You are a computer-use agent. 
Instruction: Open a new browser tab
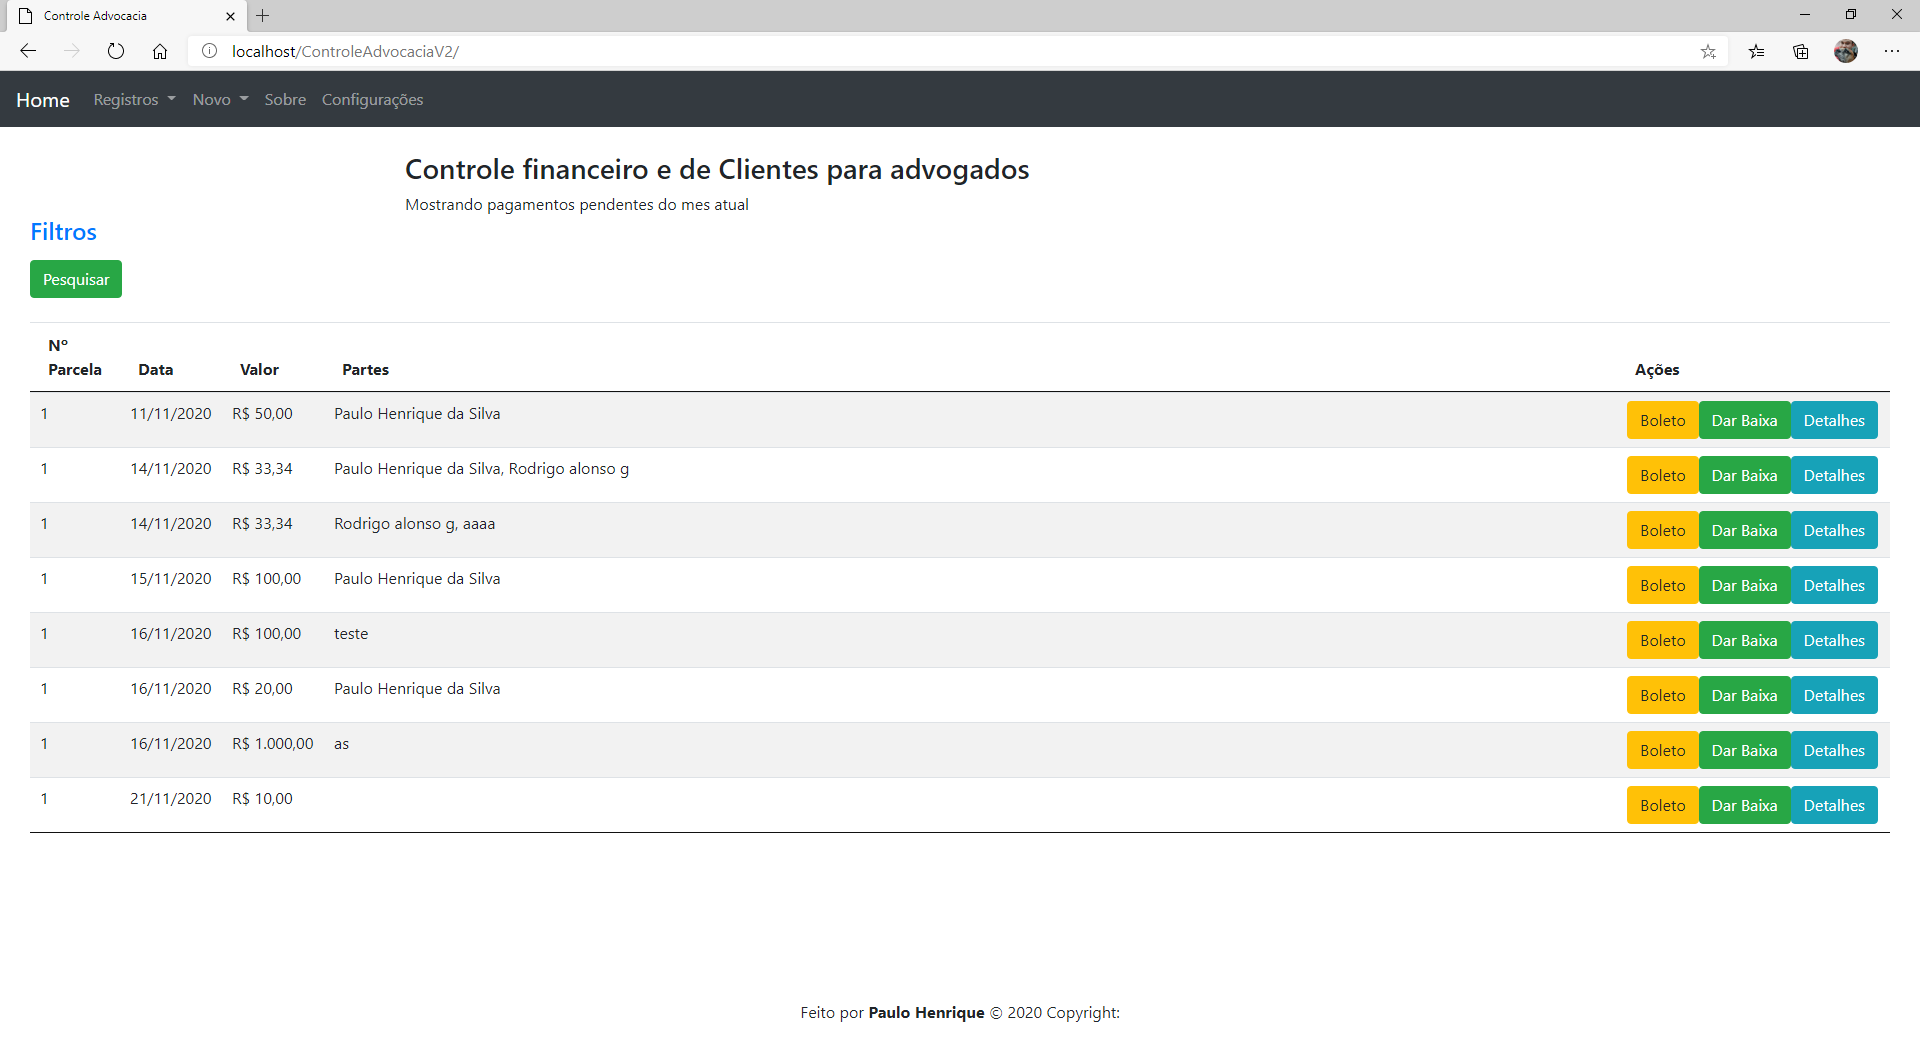(x=263, y=16)
